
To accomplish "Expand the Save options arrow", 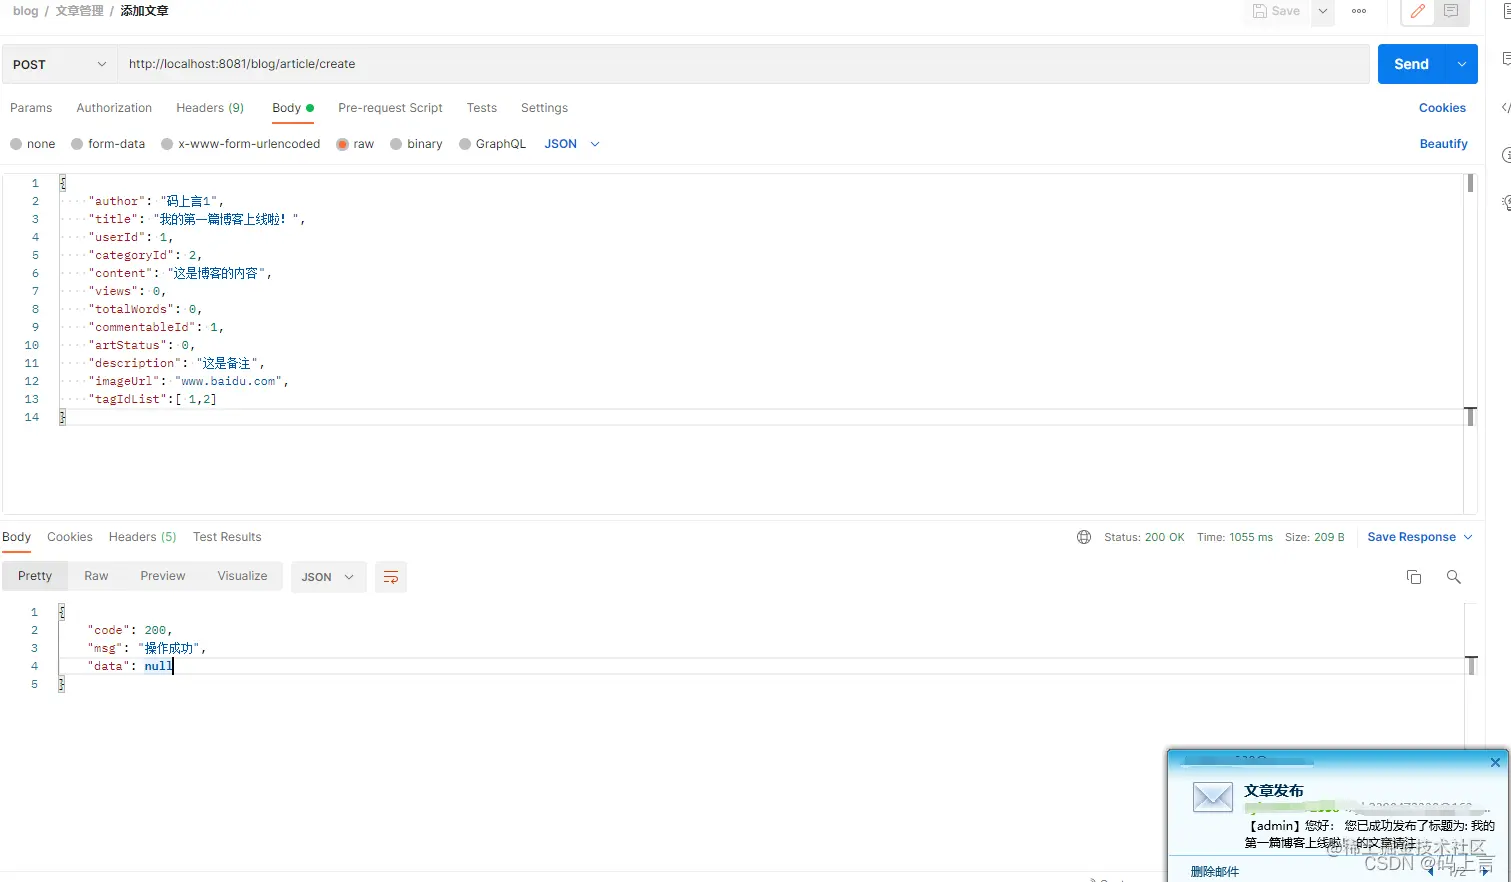I will click(1323, 11).
